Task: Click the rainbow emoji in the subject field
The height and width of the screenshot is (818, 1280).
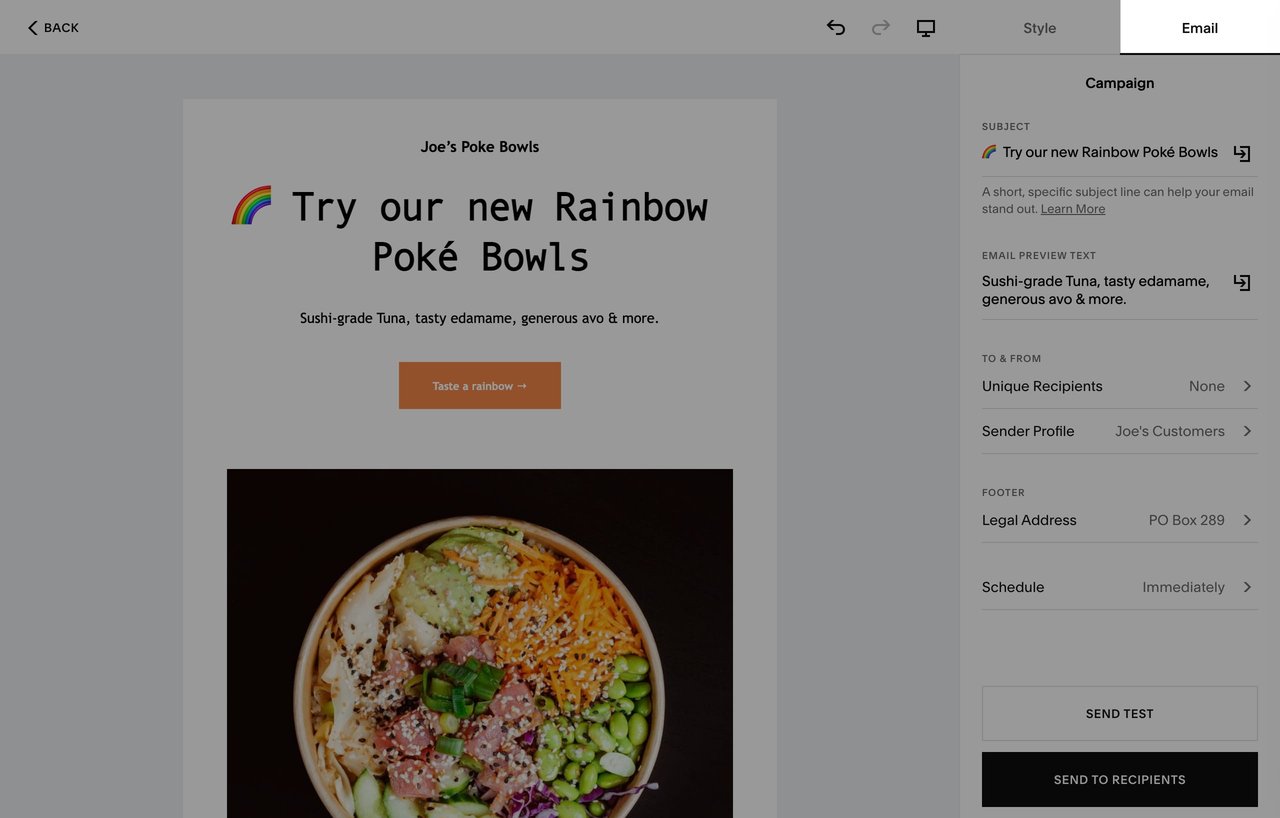Action: click(988, 151)
